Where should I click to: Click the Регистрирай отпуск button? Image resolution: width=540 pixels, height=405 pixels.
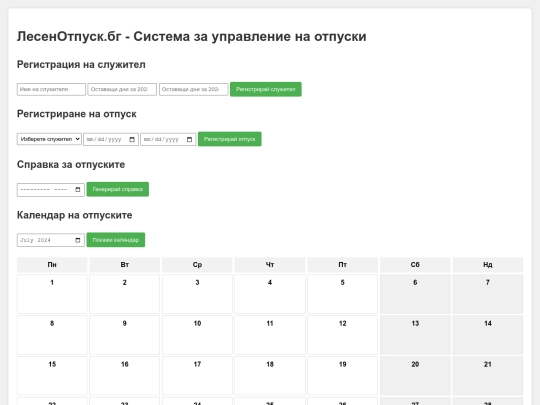tap(229, 139)
